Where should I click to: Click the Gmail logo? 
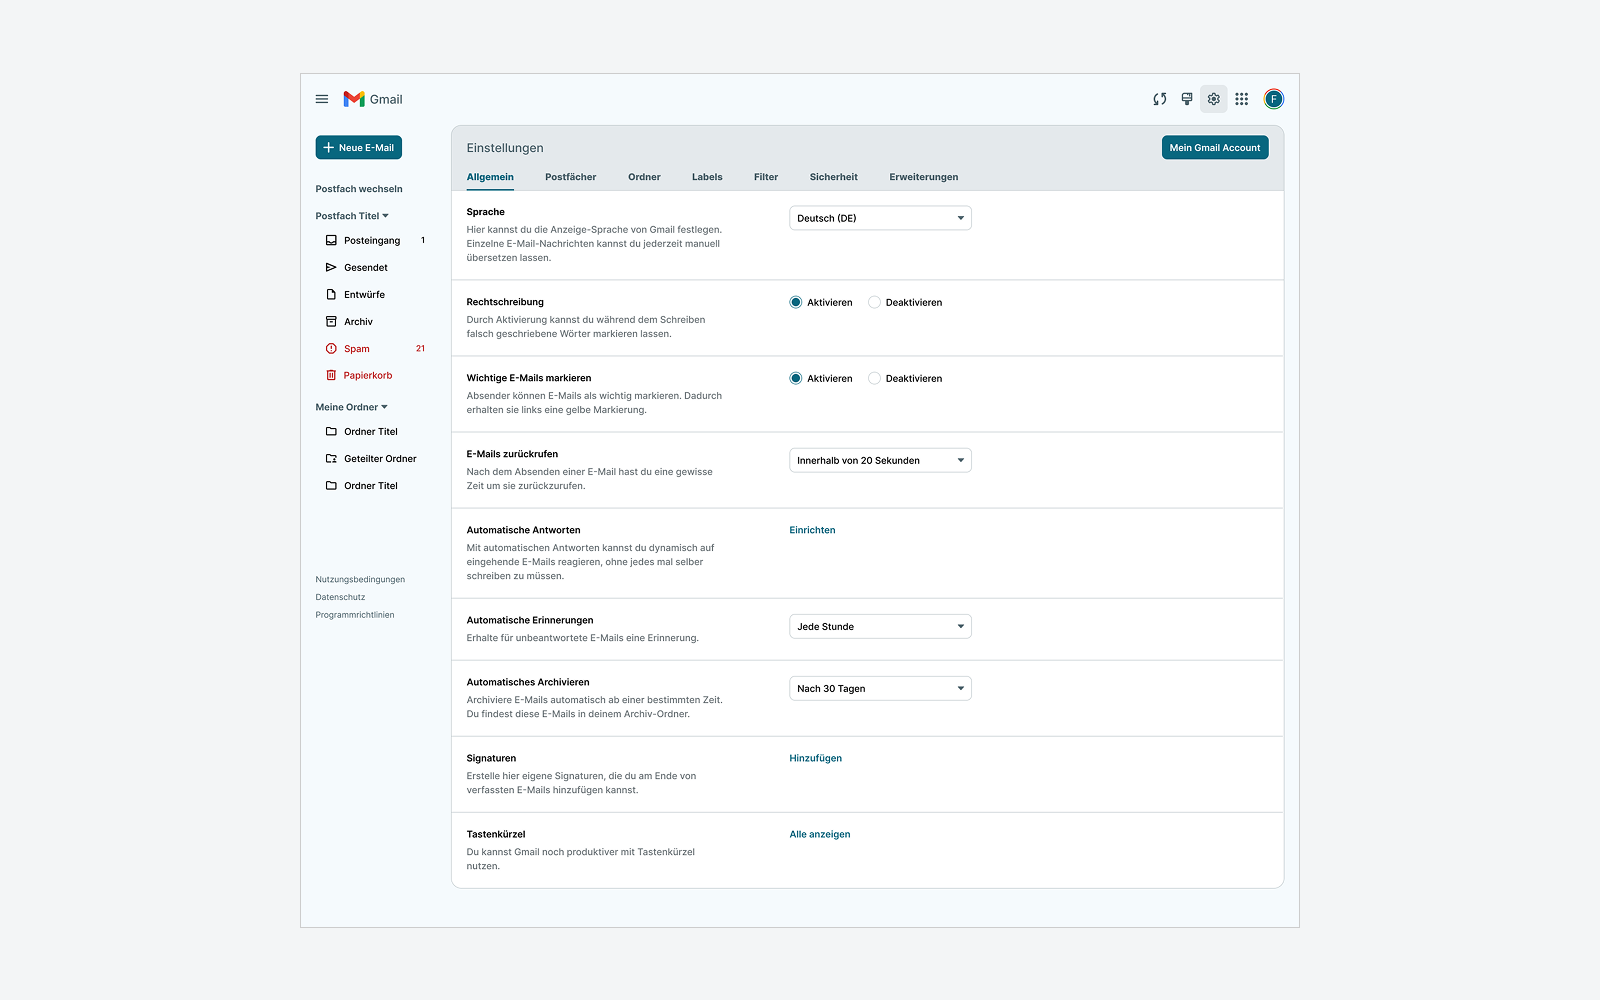[372, 99]
